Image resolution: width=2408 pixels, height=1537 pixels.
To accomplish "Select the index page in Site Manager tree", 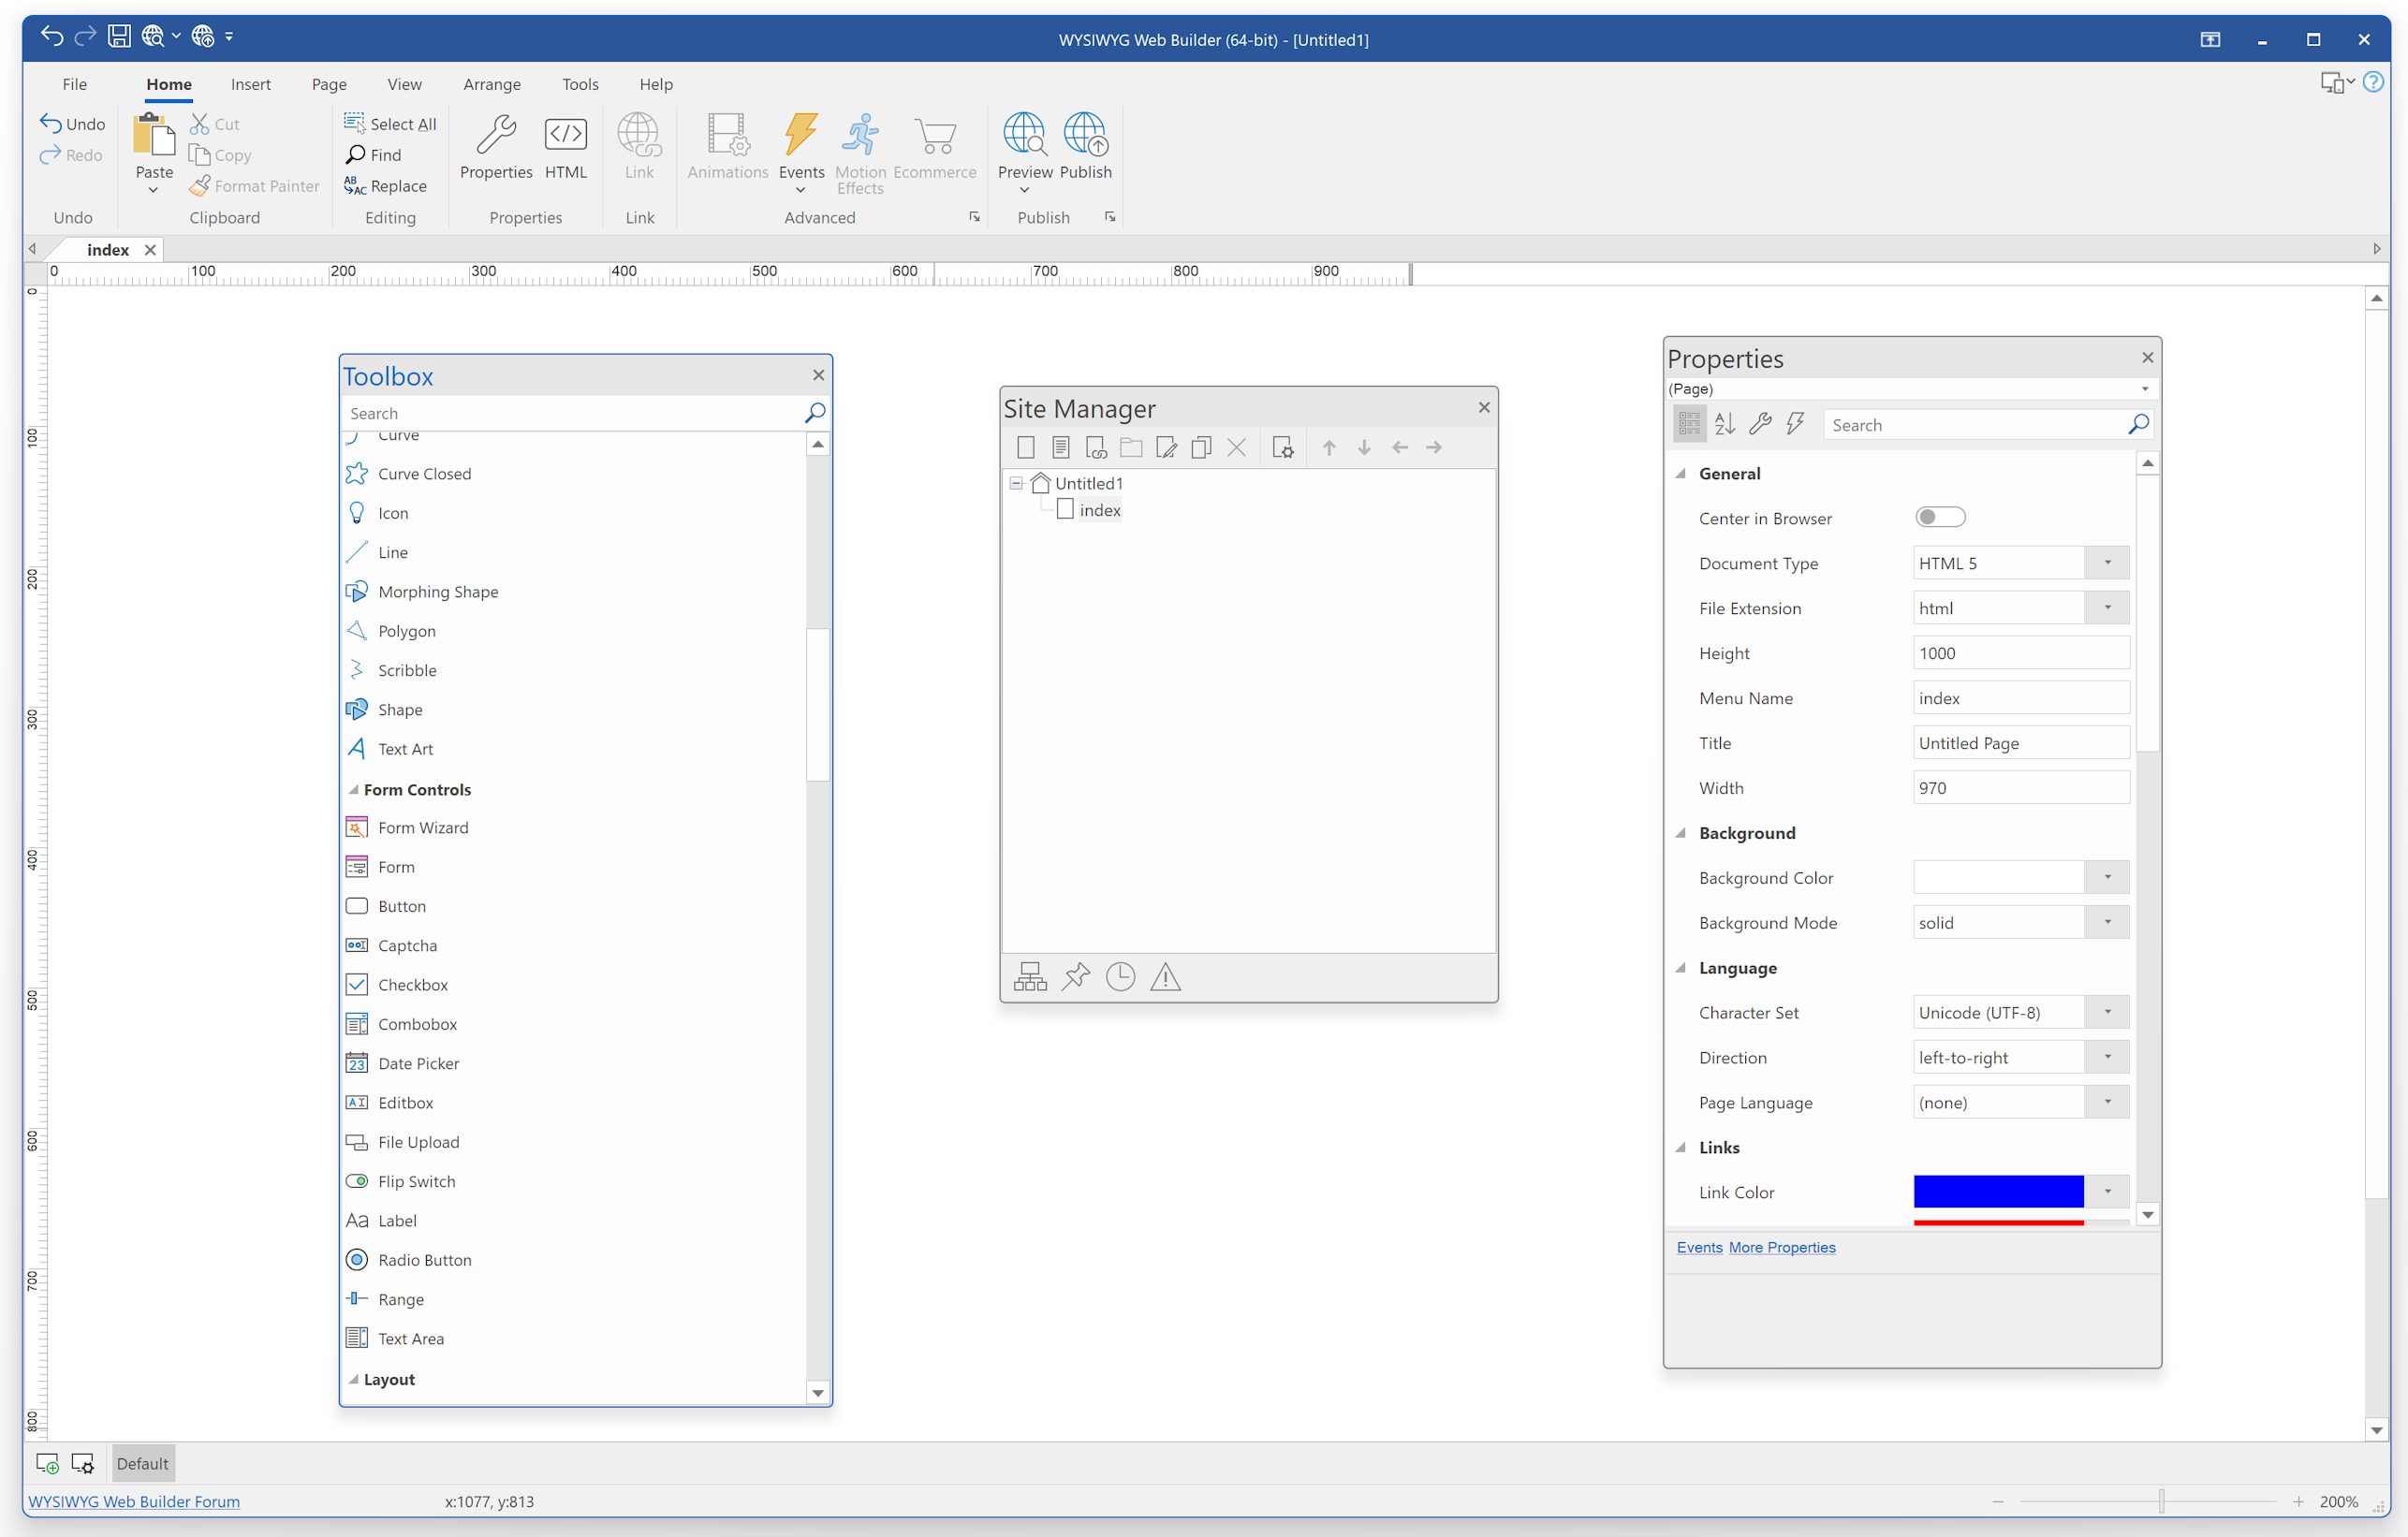I will [1099, 510].
